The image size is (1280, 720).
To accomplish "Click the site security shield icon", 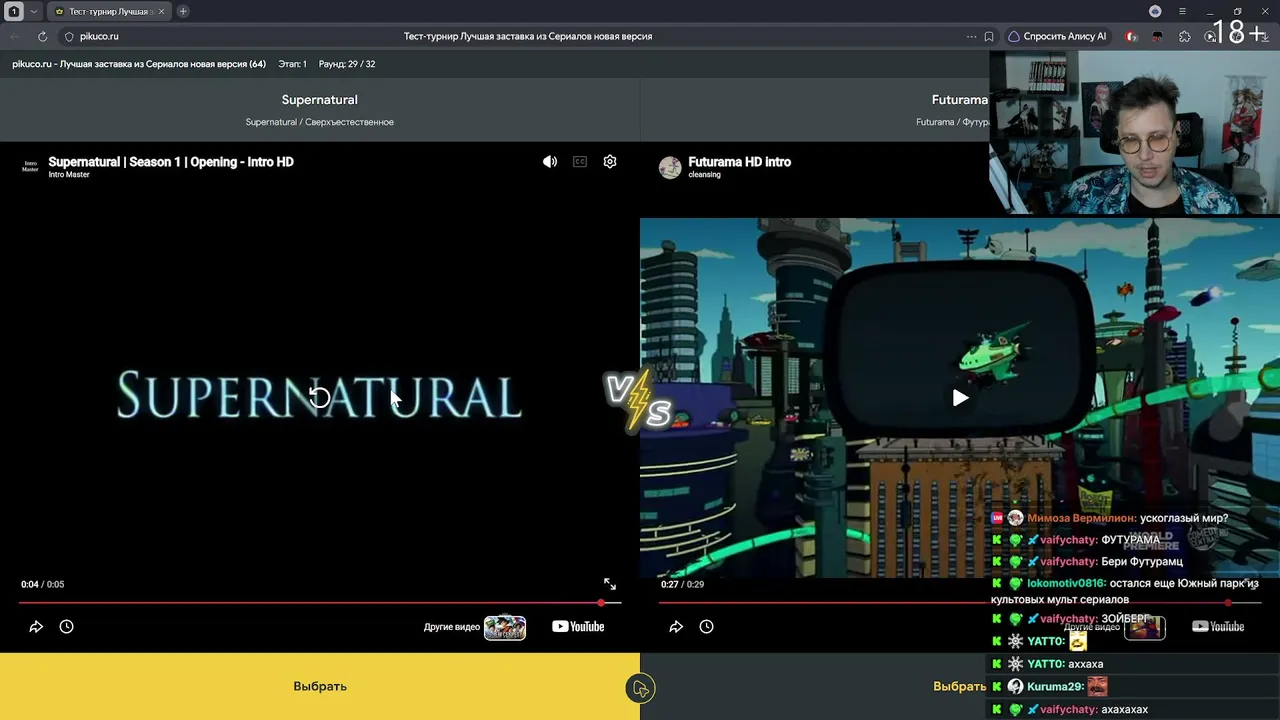I will tap(69, 36).
